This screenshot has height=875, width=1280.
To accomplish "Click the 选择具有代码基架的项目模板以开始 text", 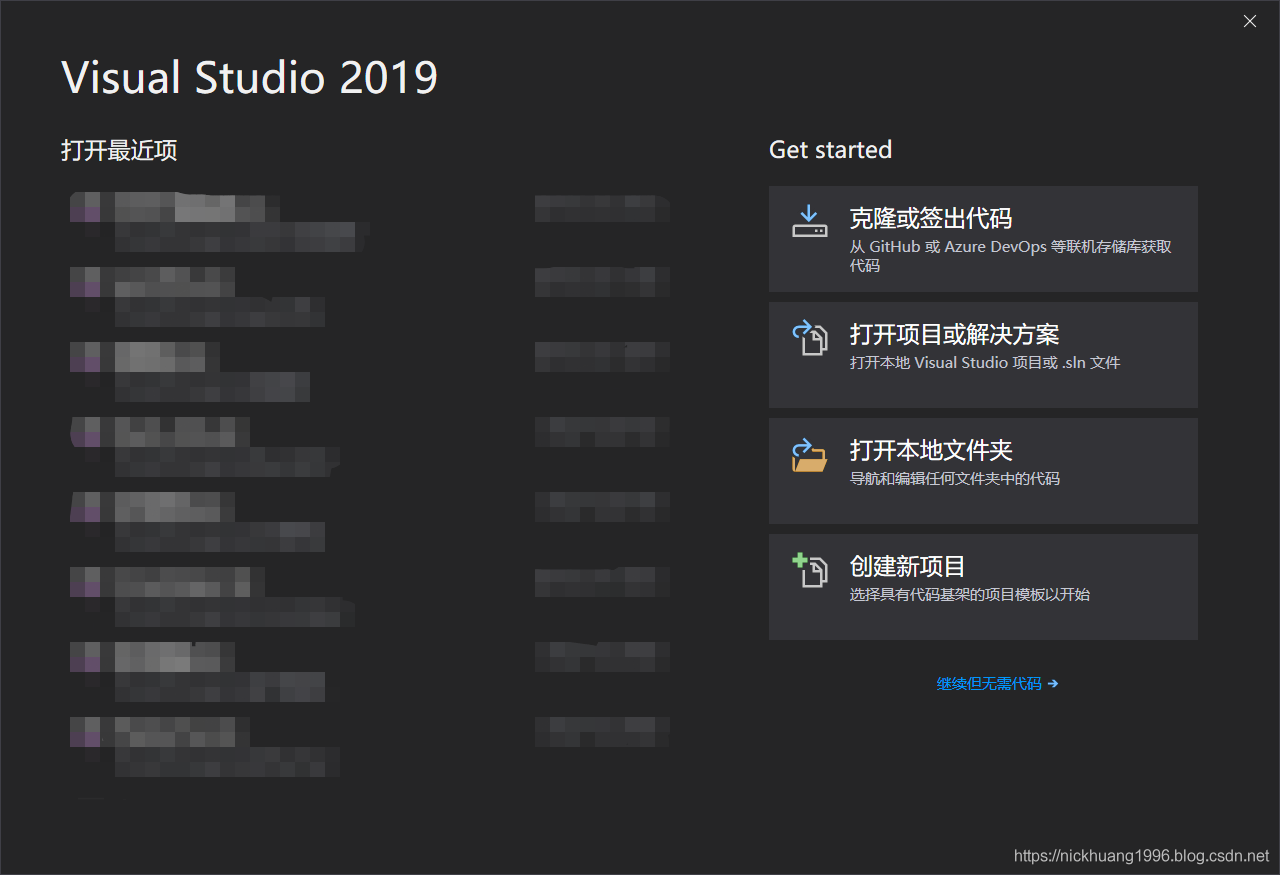I will click(x=970, y=595).
